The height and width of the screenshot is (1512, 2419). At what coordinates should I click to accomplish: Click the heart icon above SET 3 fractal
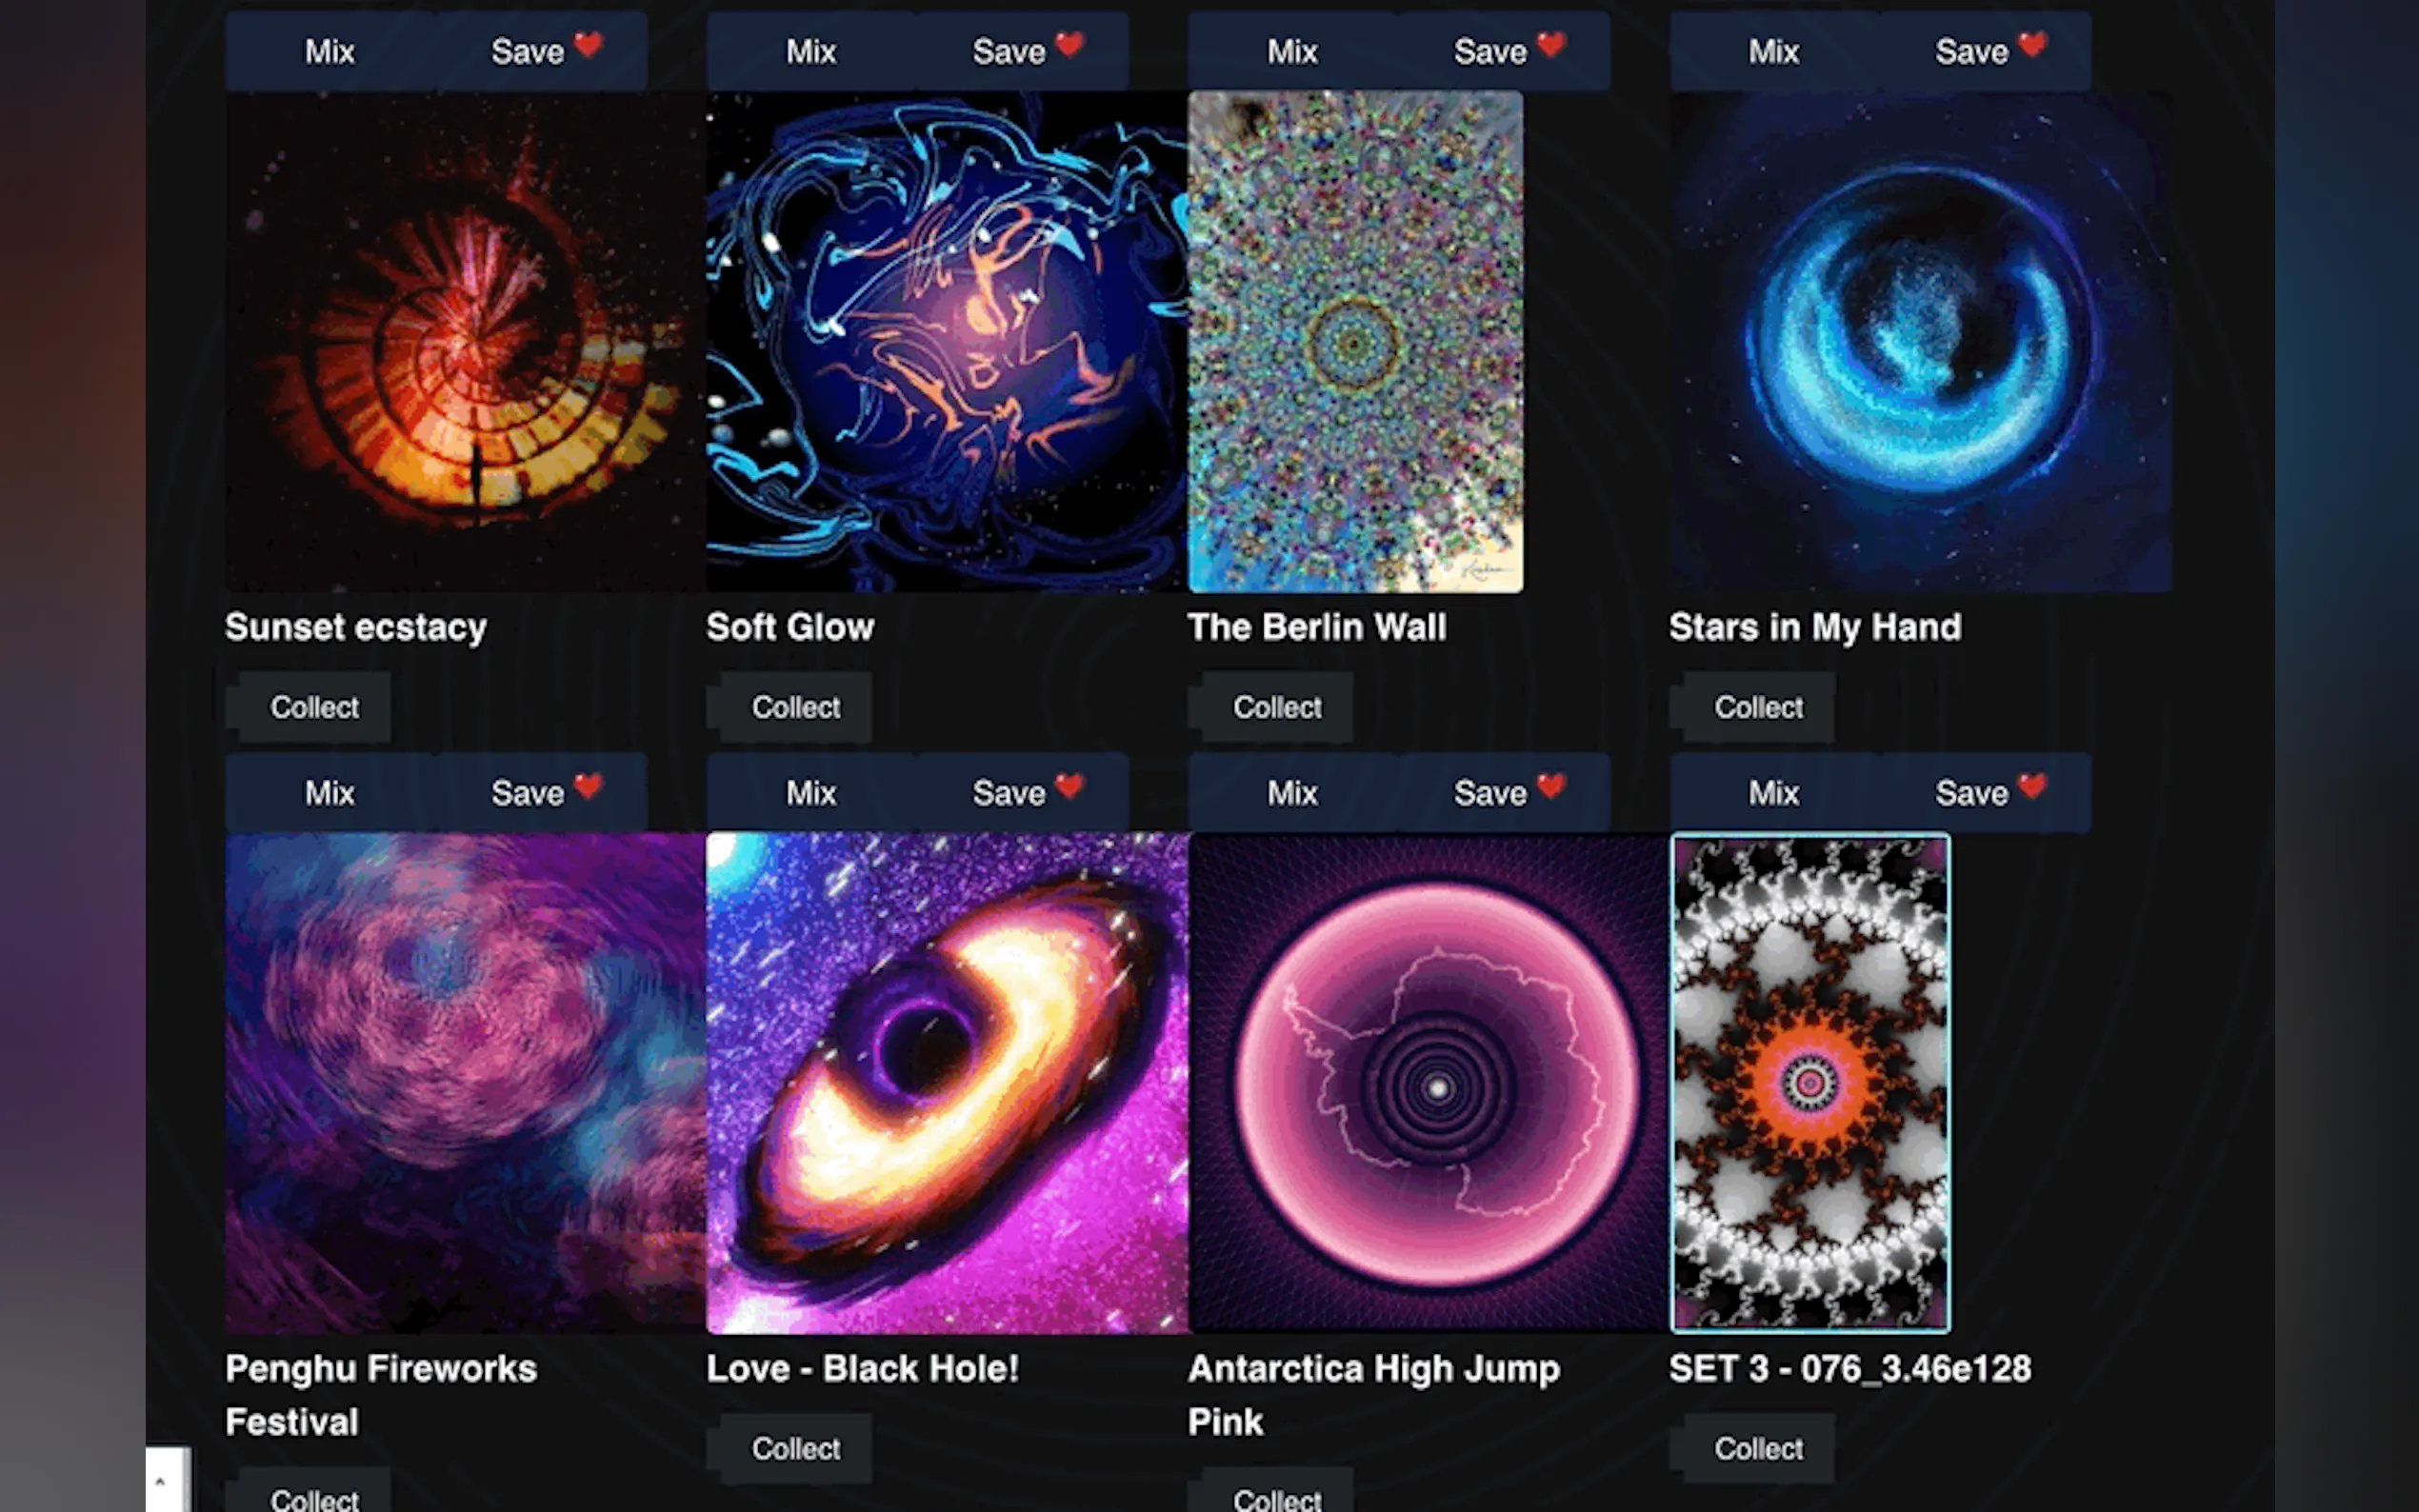2032,787
